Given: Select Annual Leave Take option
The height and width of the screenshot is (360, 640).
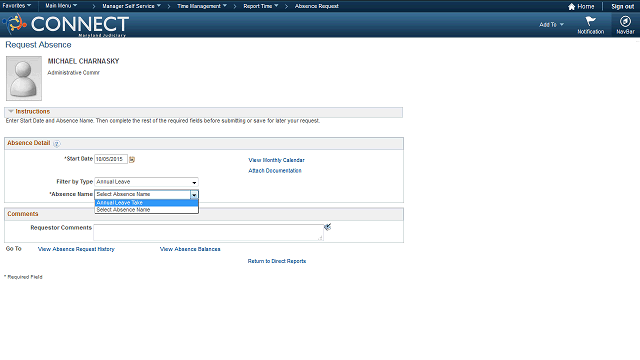Looking at the screenshot, I should coord(147,203).
